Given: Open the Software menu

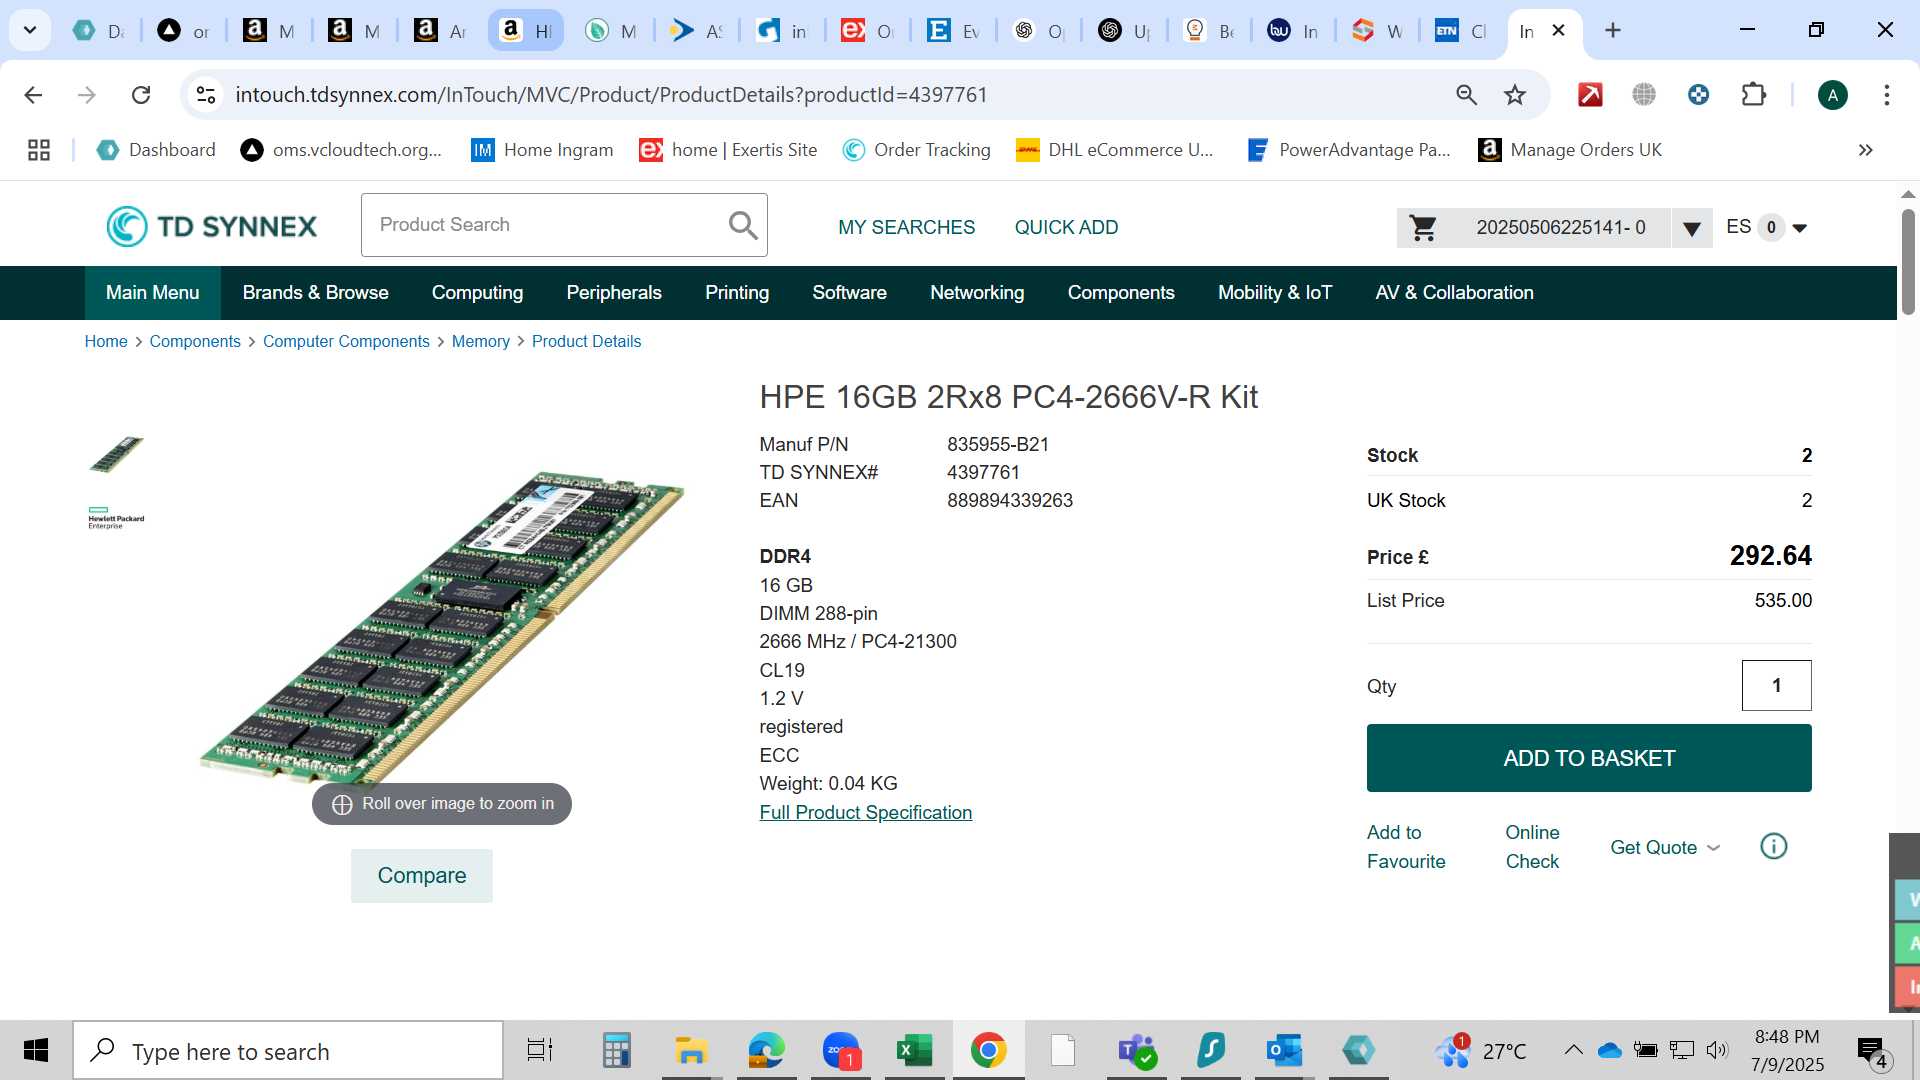Looking at the screenshot, I should click(849, 293).
